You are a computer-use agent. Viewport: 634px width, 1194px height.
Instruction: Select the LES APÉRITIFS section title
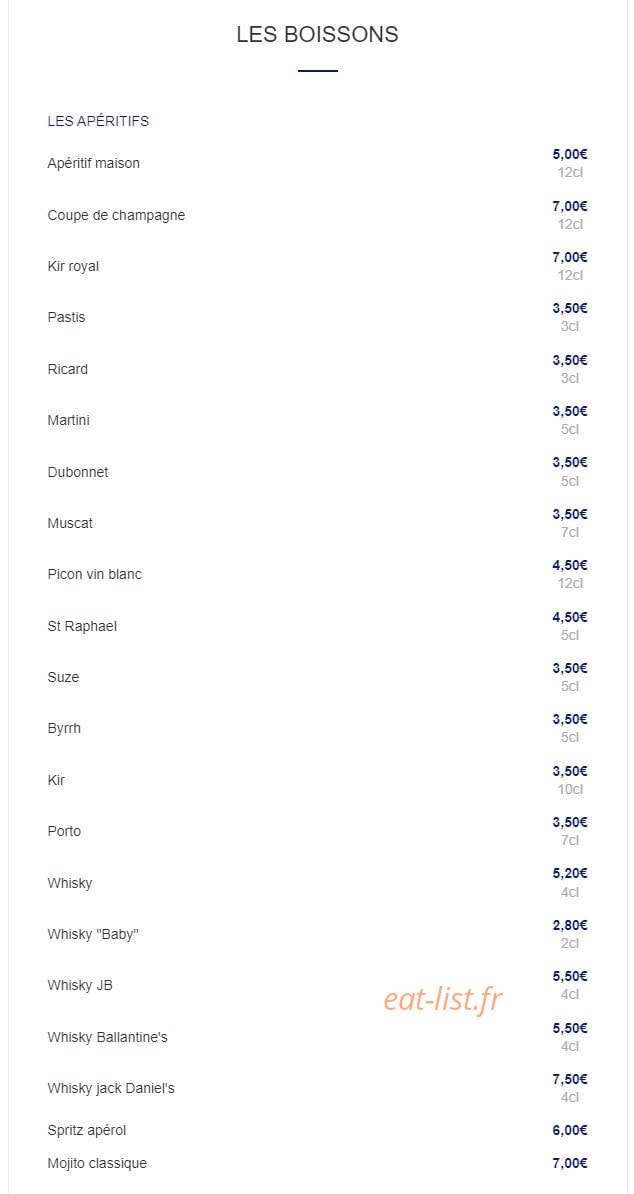click(98, 121)
